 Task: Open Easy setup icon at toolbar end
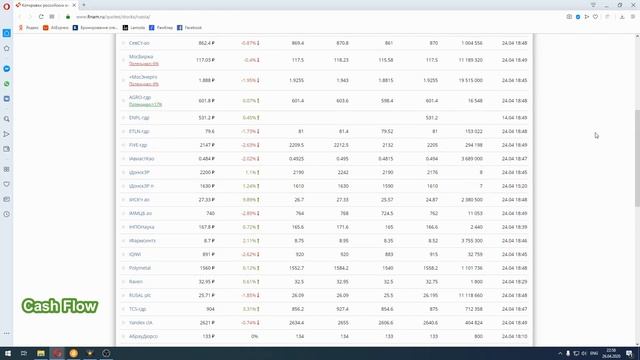633,17
